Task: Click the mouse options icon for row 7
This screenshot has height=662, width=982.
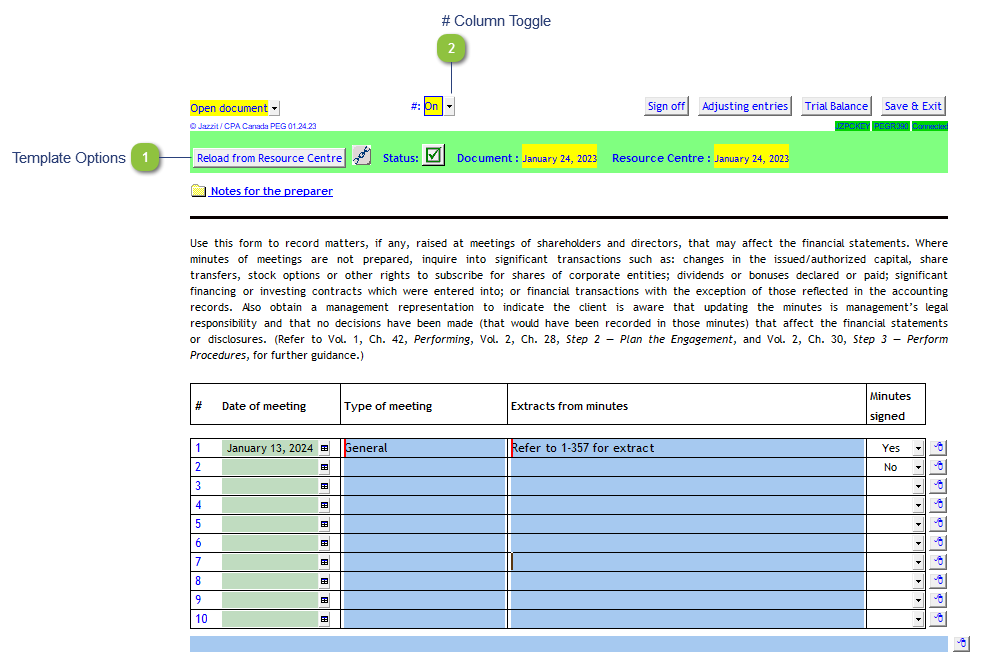Action: pos(938,562)
